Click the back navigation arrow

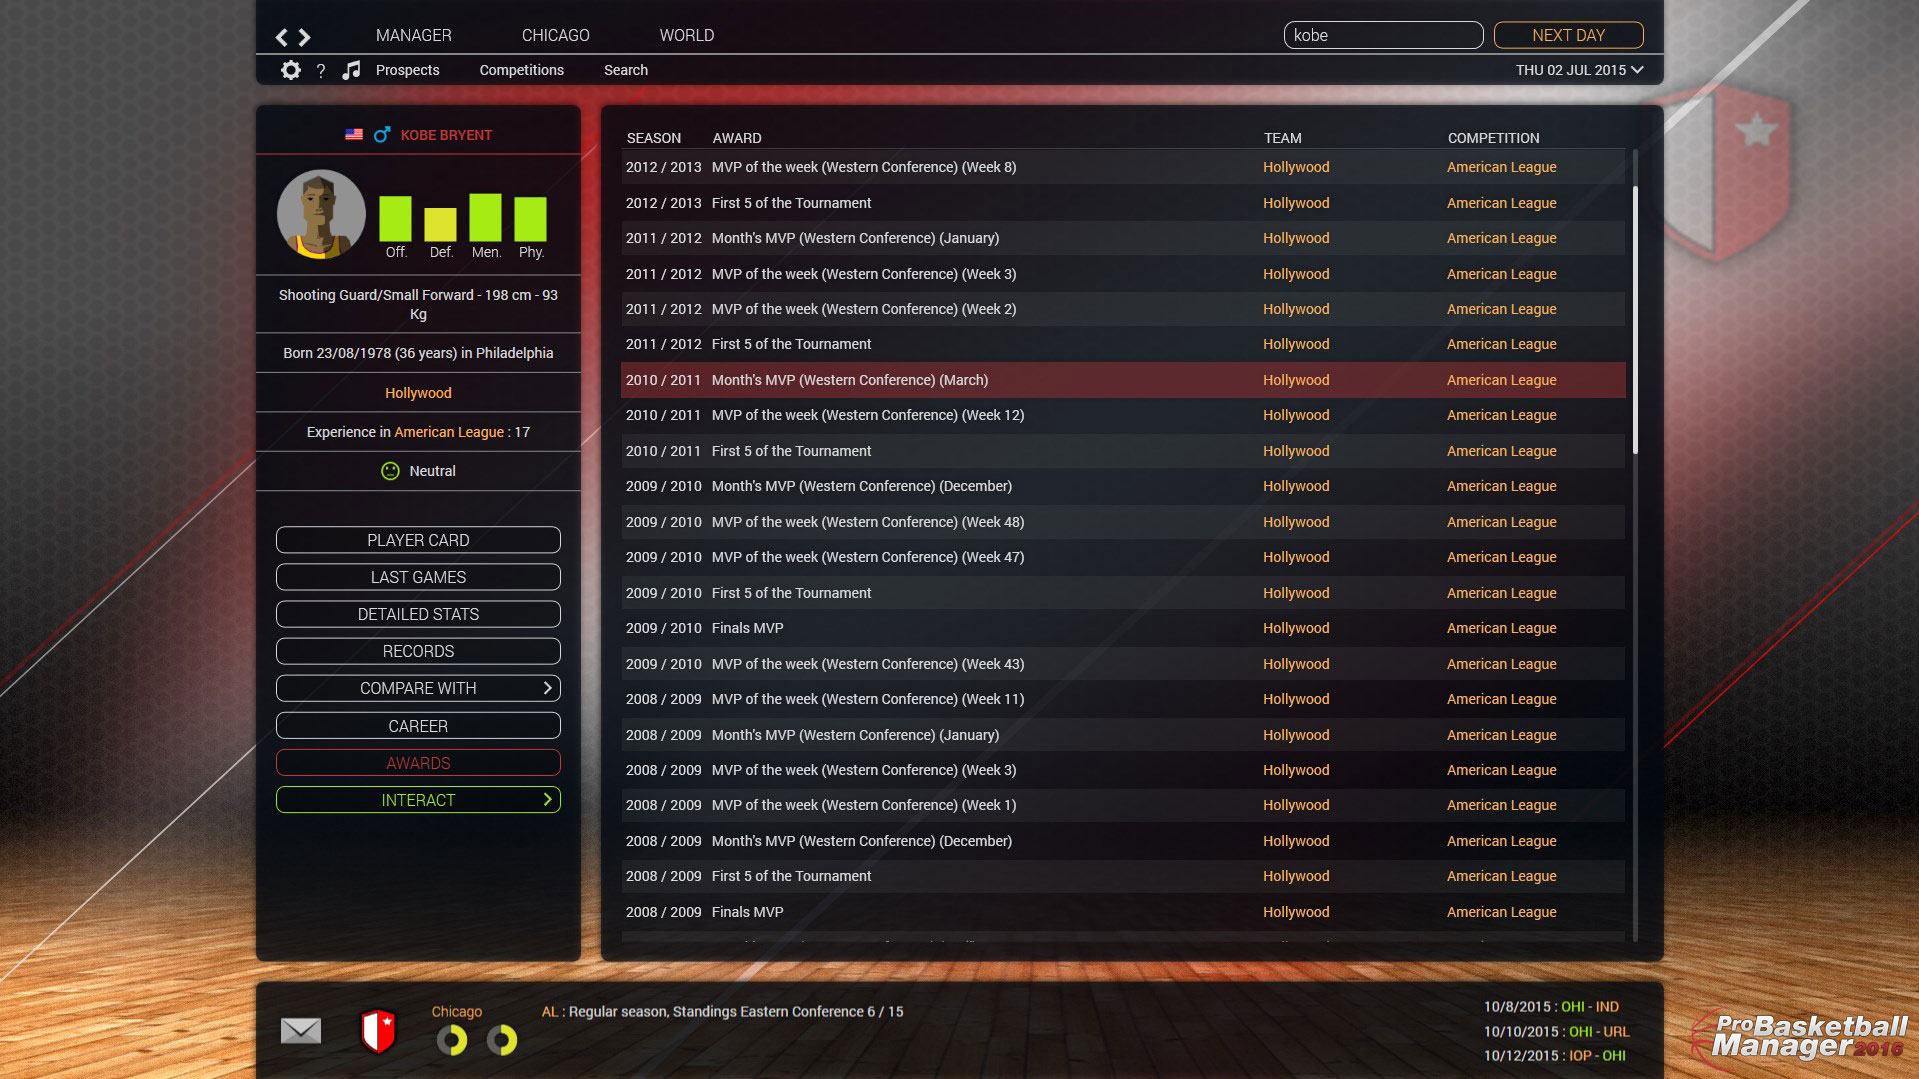[281, 37]
